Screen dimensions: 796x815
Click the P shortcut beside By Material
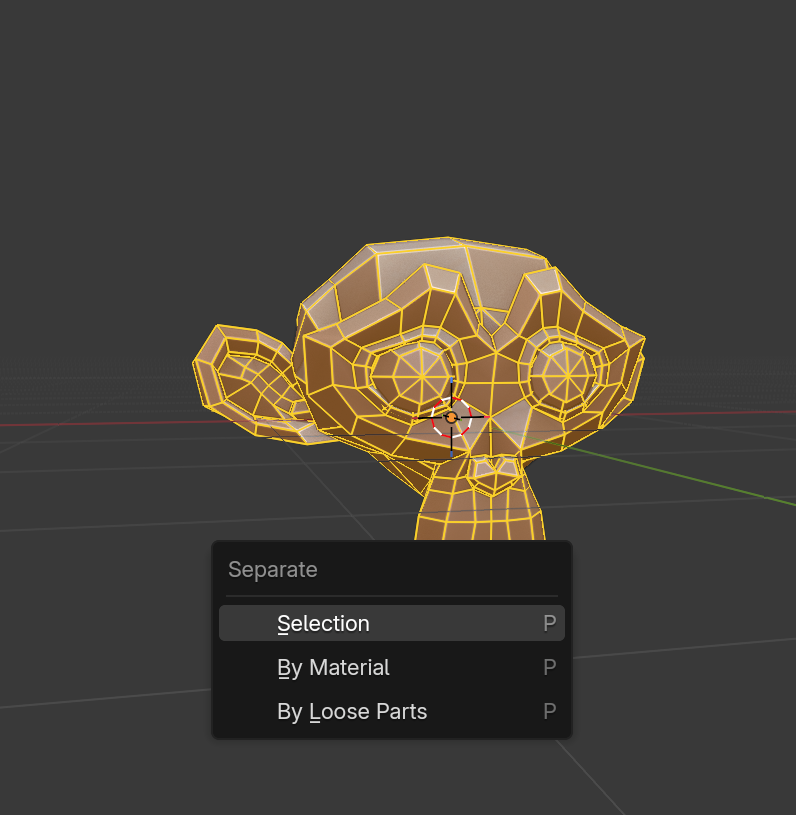point(549,667)
